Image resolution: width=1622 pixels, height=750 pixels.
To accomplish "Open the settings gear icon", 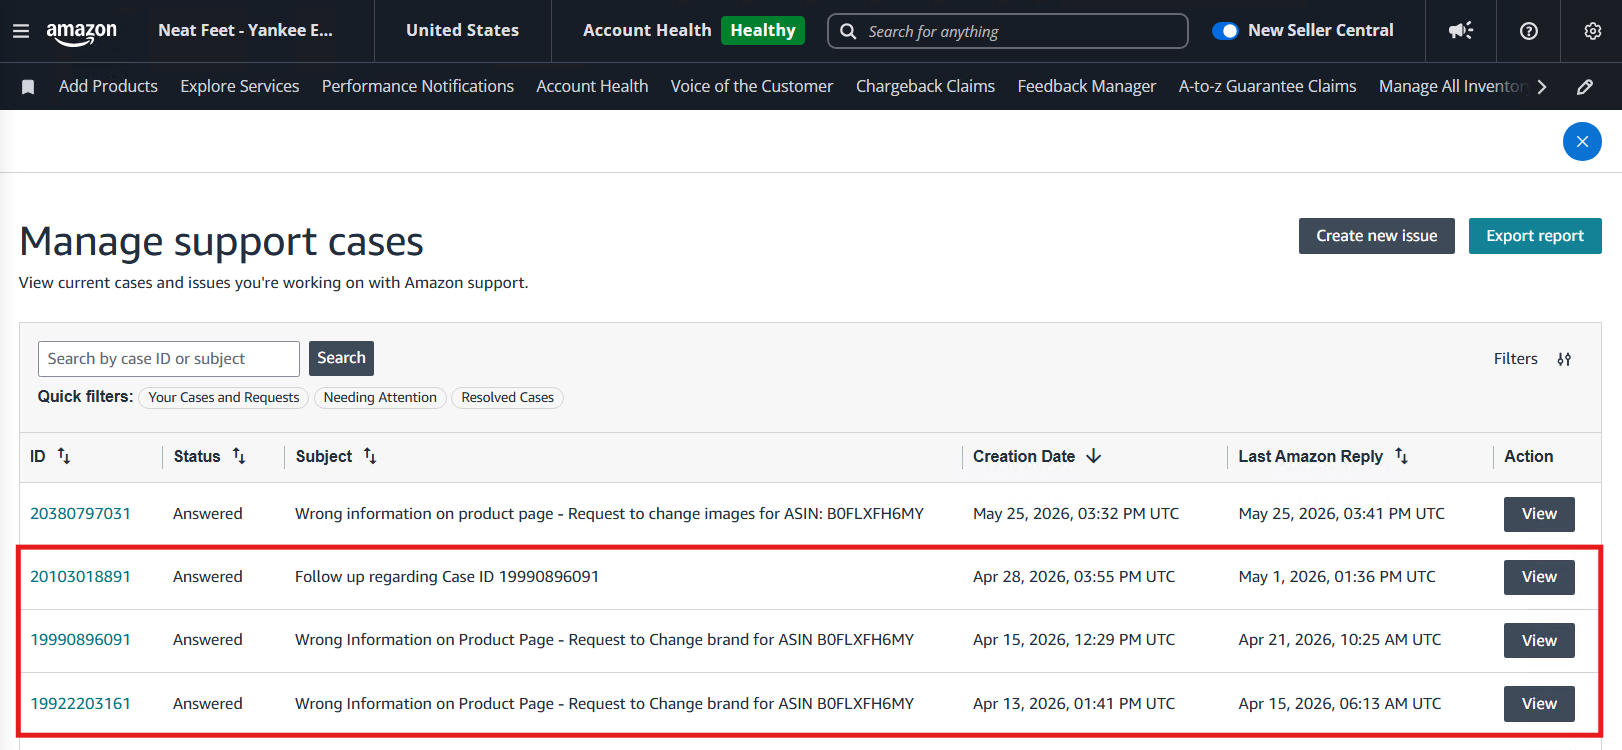I will [1593, 31].
